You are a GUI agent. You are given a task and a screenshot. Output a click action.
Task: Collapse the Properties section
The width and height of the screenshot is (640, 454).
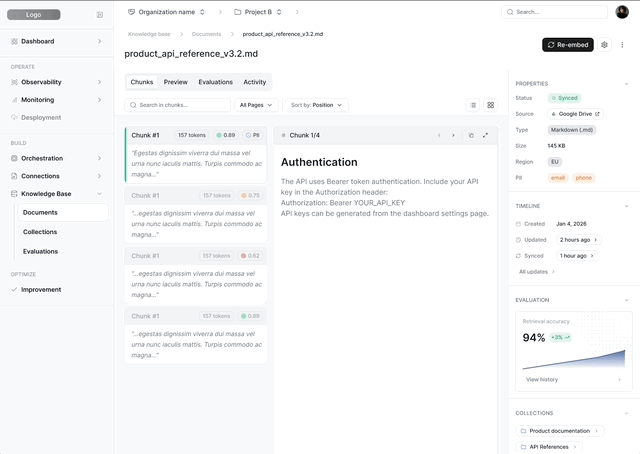coord(627,84)
